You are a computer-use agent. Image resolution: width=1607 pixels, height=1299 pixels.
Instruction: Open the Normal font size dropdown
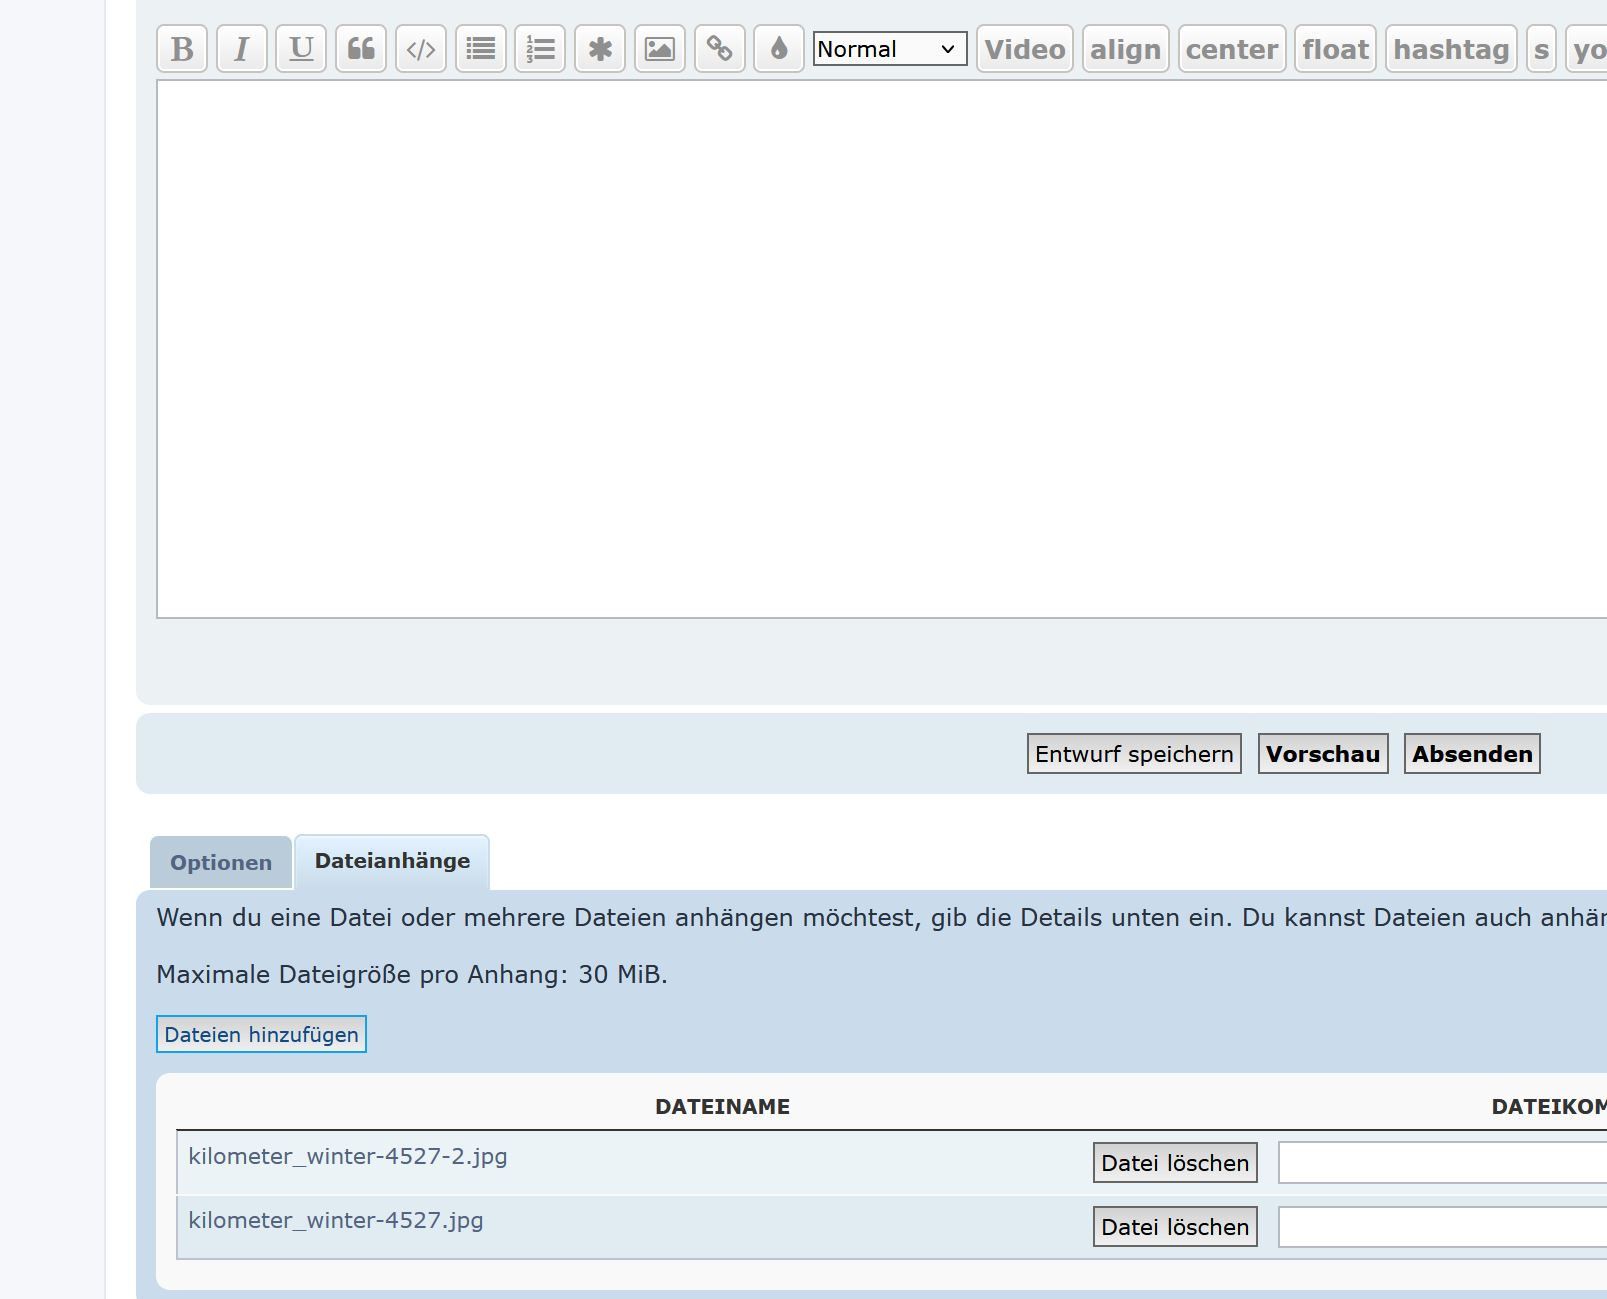coord(889,49)
